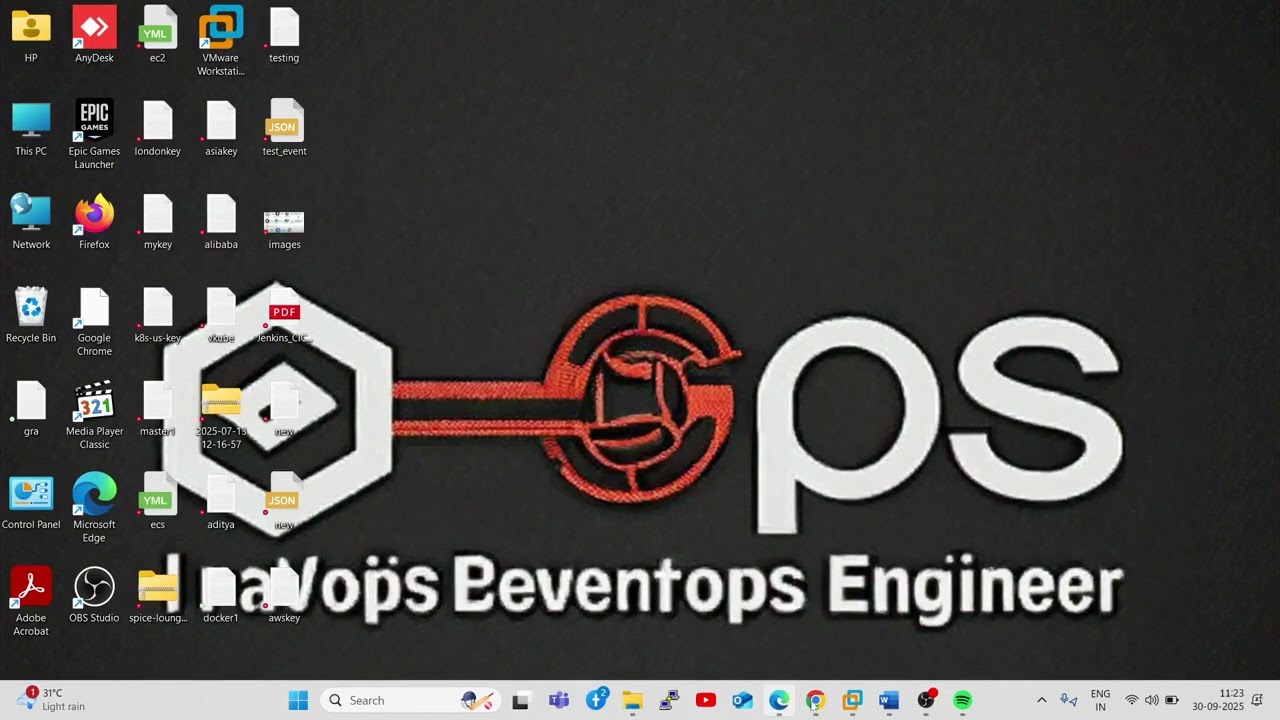Open Microsoft Teams from taskbar
The height and width of the screenshot is (720, 1280).
pos(558,700)
